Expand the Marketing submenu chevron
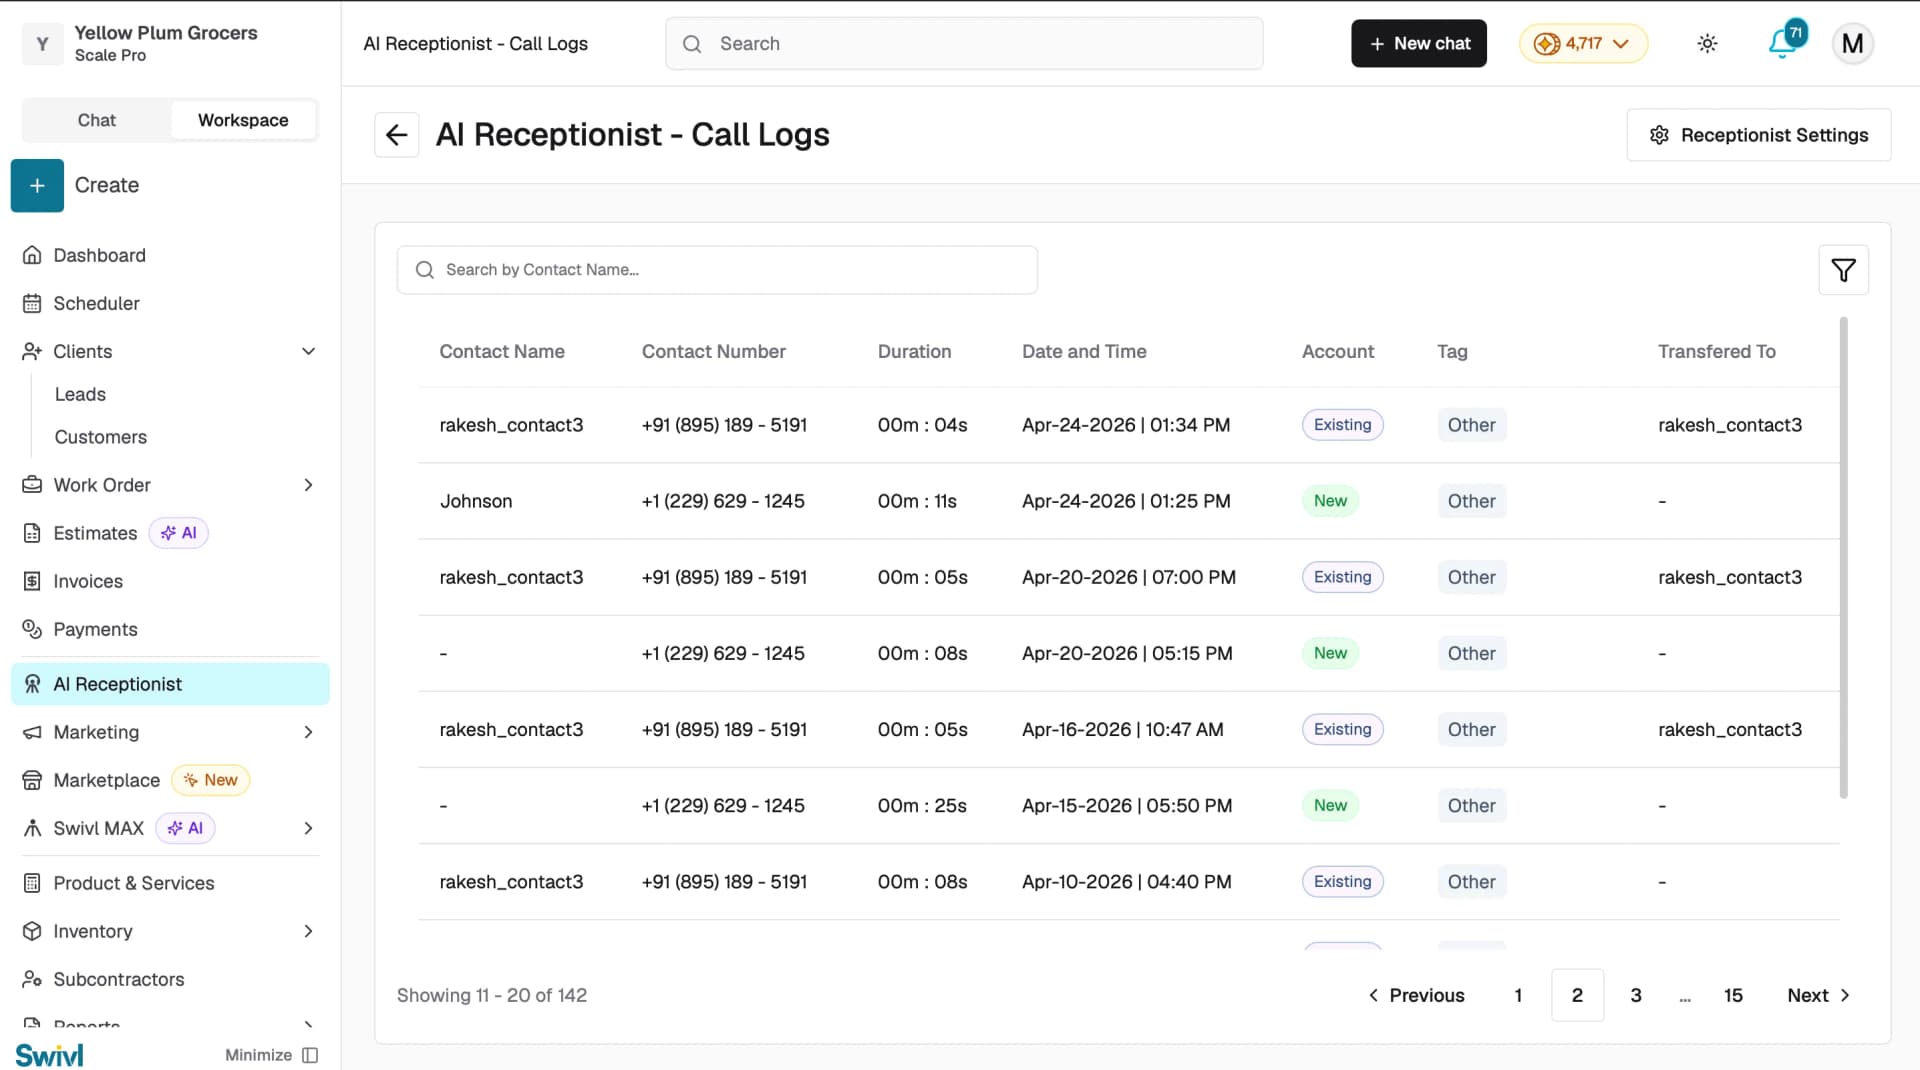Image resolution: width=1920 pixels, height=1070 pixels. pos(308,732)
